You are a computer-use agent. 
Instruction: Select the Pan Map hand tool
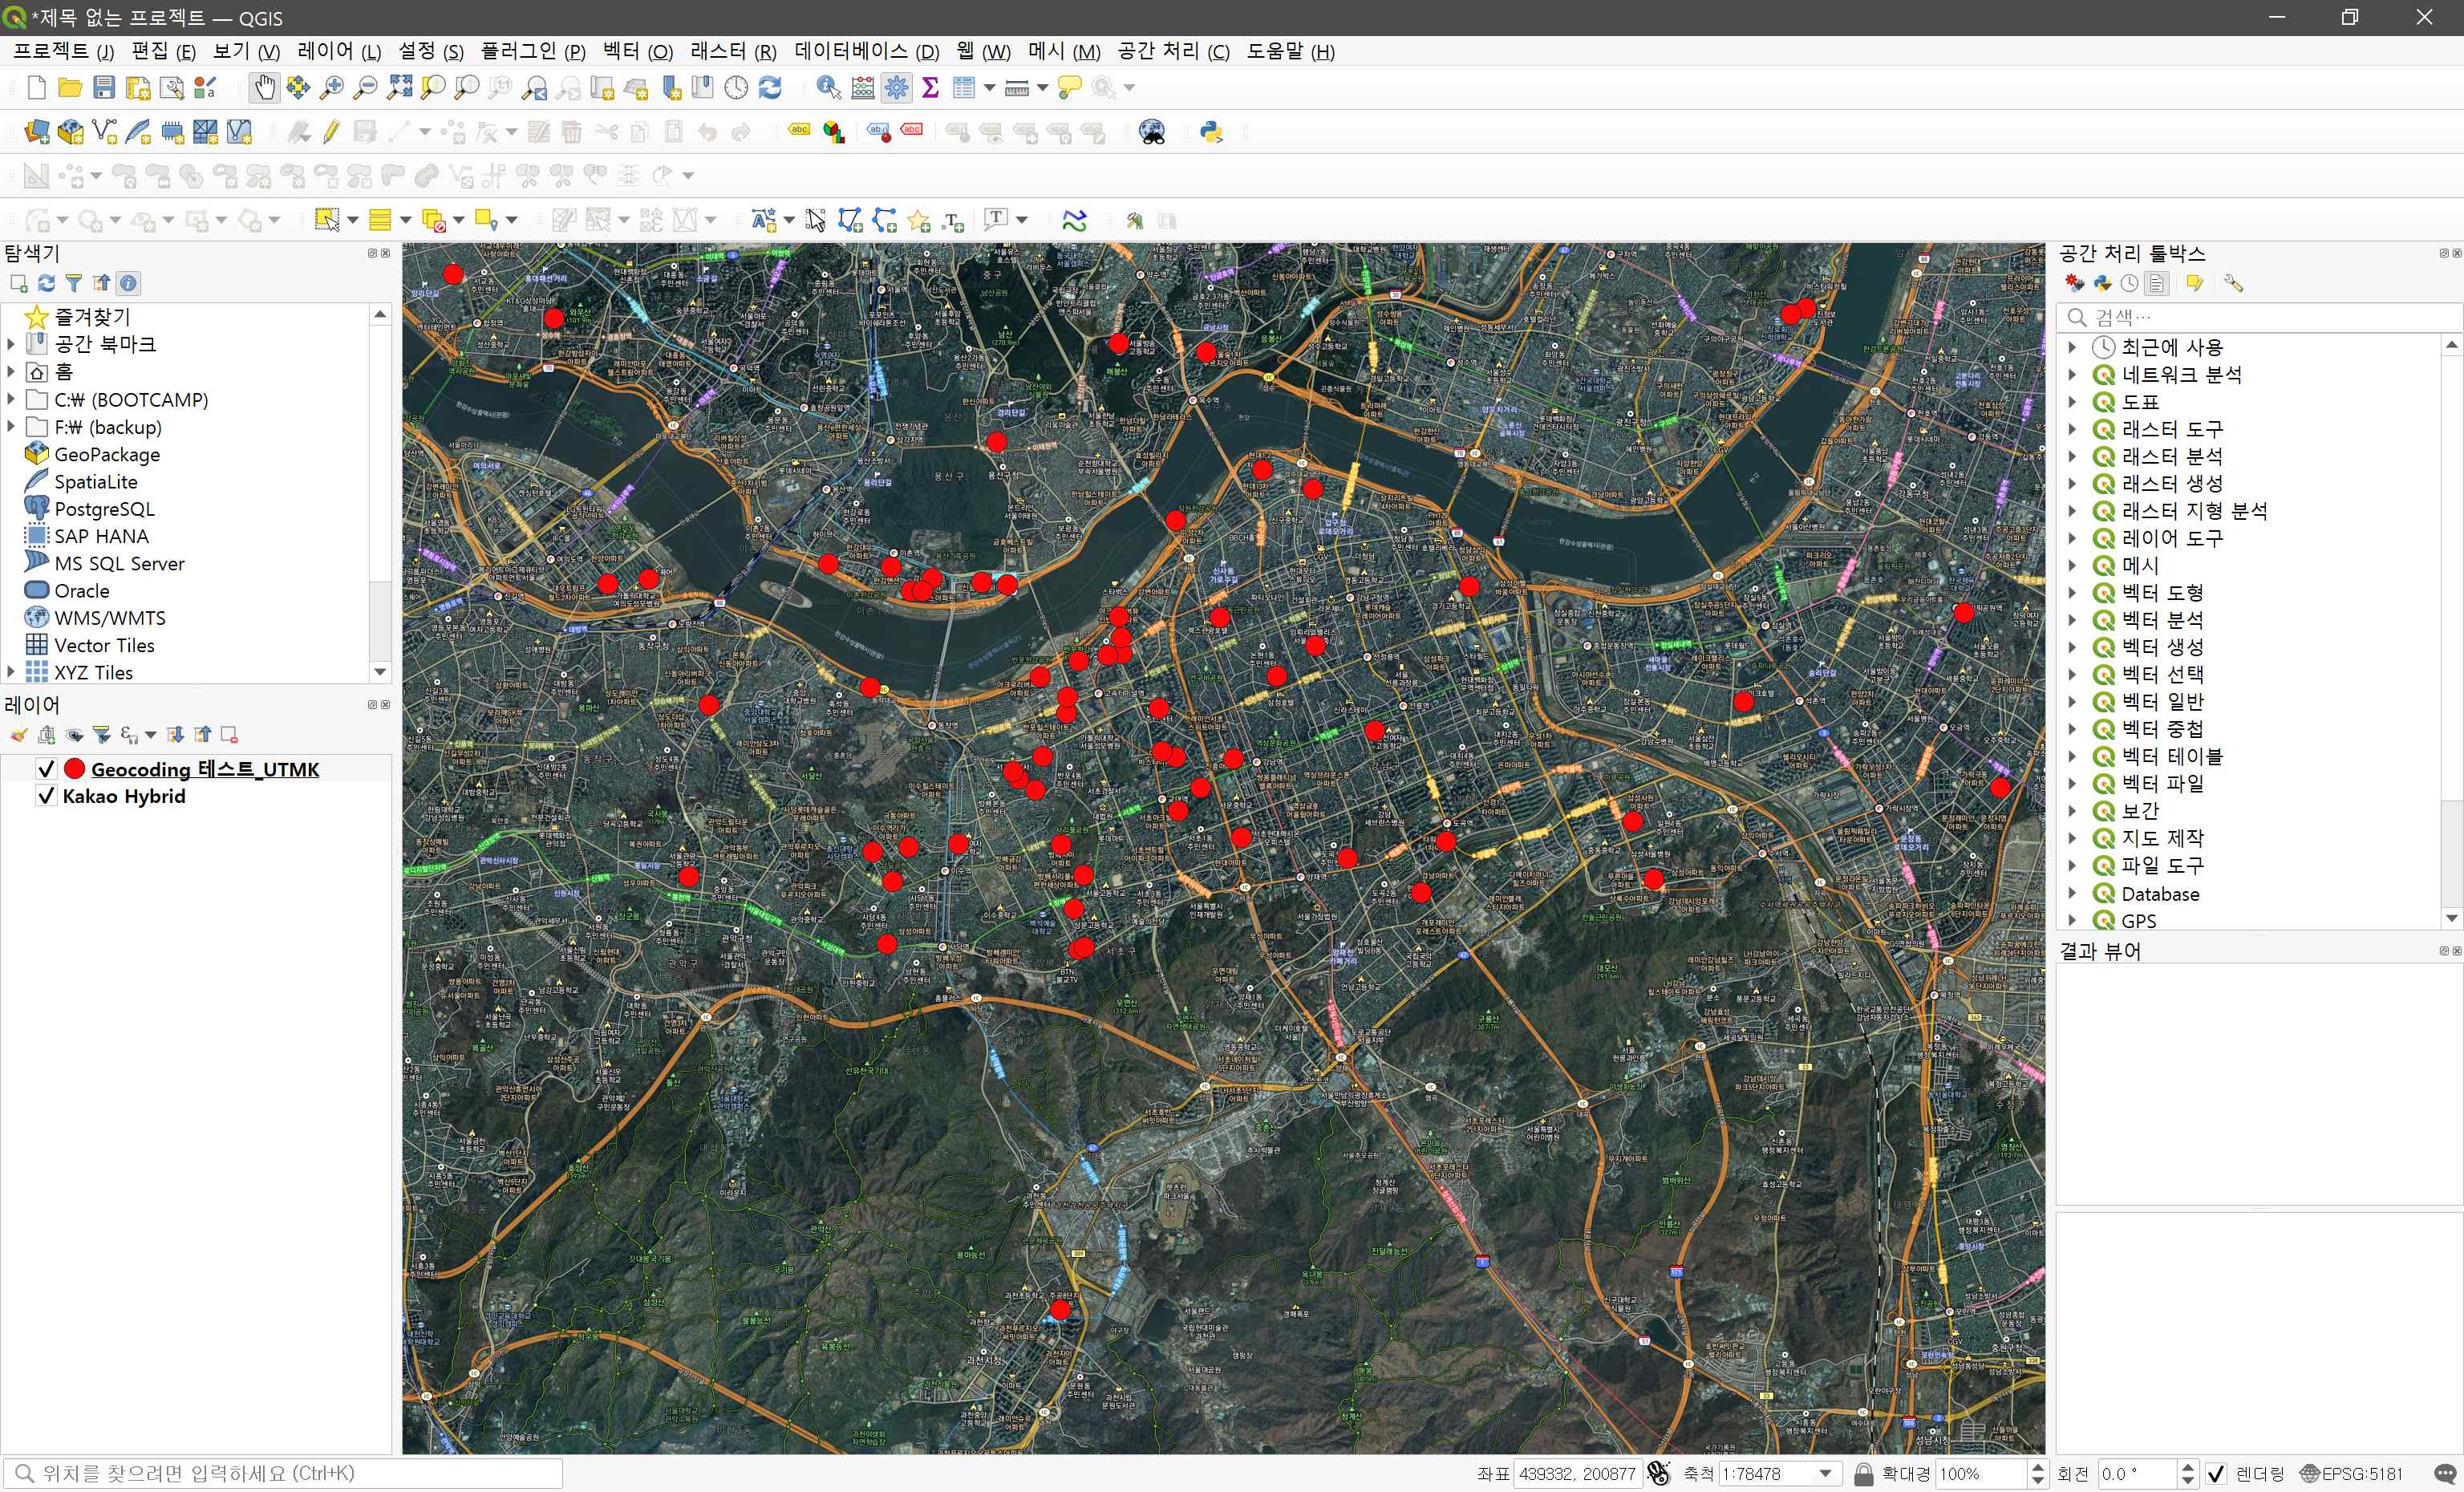[264, 88]
